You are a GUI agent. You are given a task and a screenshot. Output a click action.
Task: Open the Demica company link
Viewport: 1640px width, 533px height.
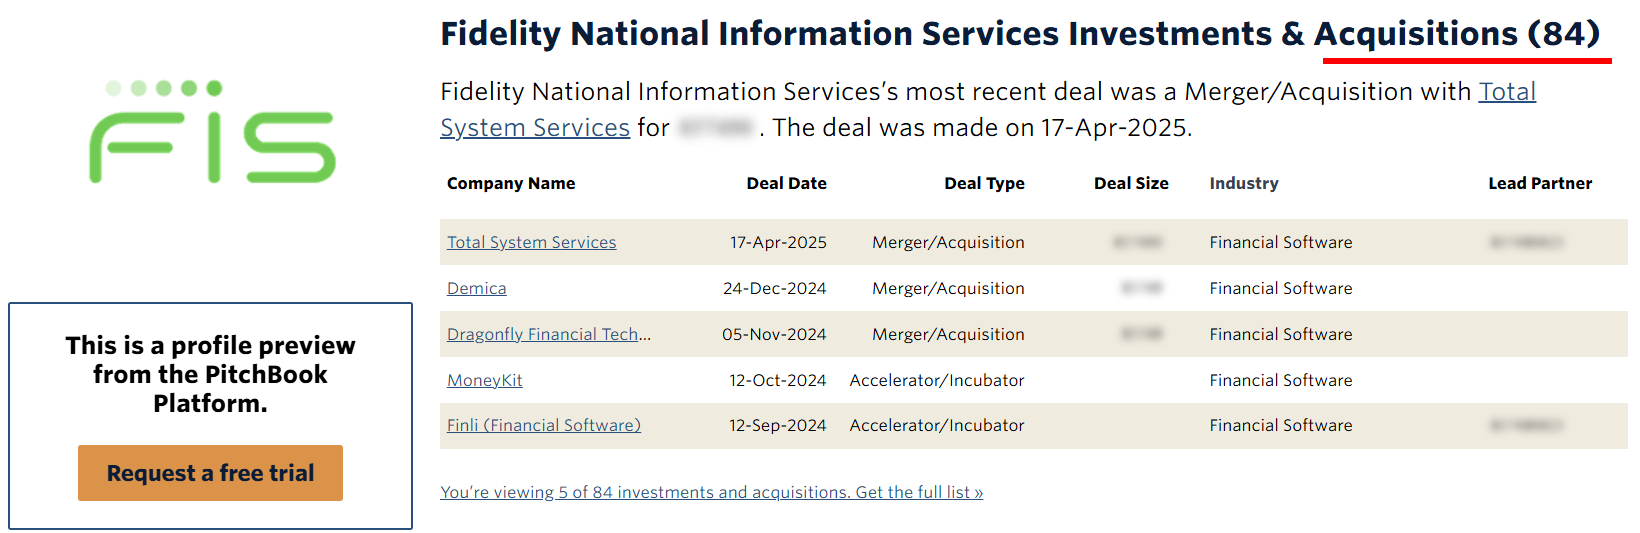coord(476,288)
